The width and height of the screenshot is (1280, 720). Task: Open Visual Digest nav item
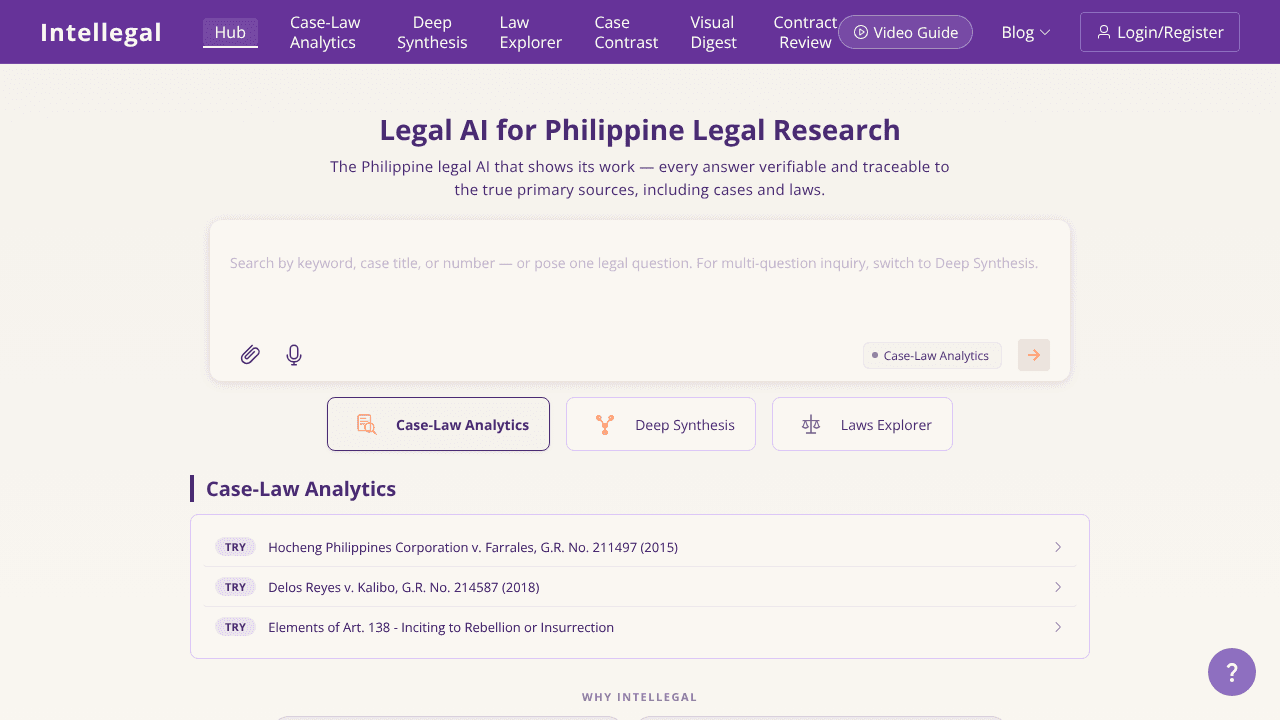(x=714, y=32)
